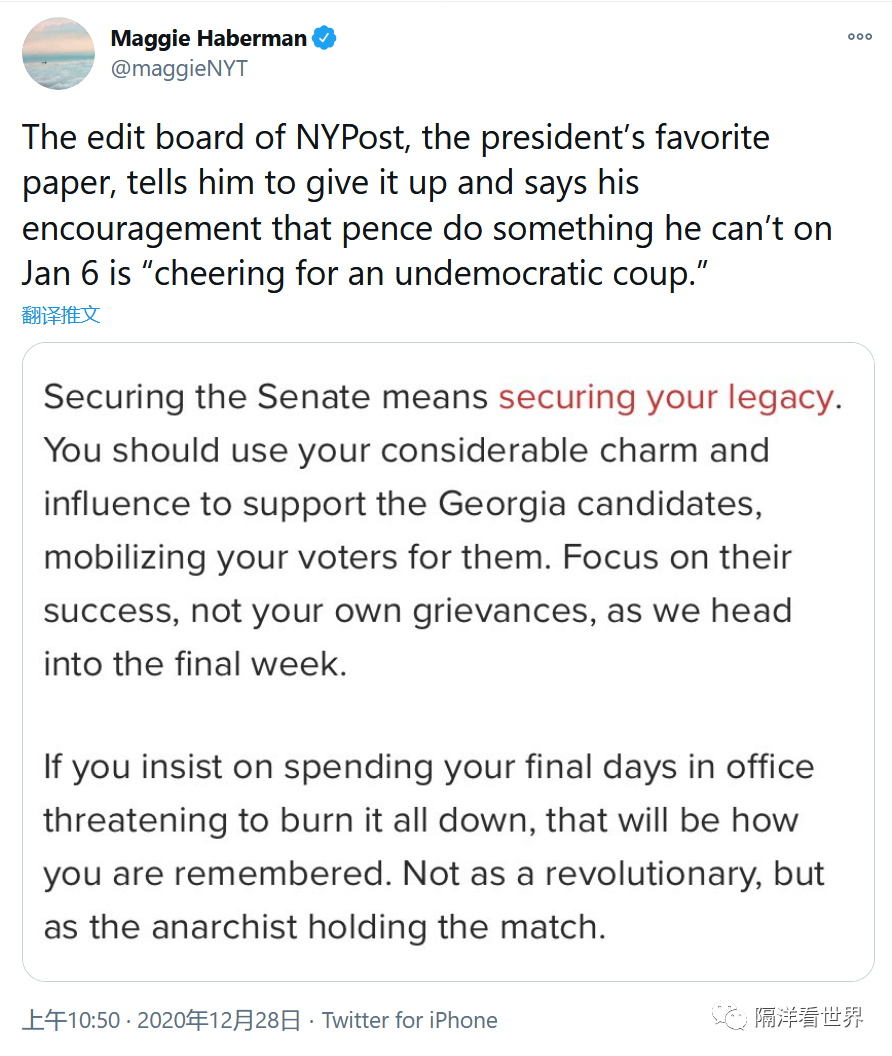Click the Maggie Haberman display name

click(208, 38)
